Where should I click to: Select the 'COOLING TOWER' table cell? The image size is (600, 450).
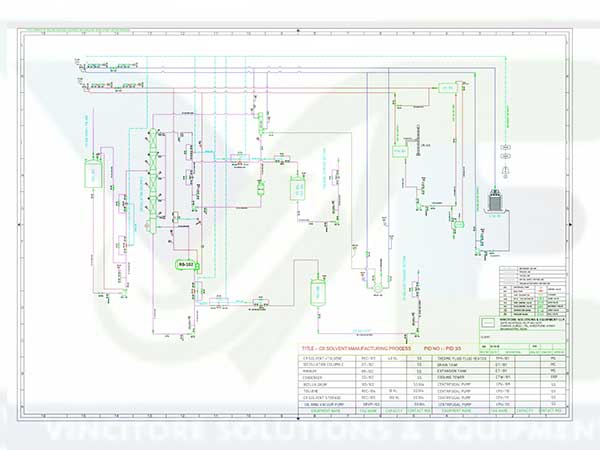point(462,378)
